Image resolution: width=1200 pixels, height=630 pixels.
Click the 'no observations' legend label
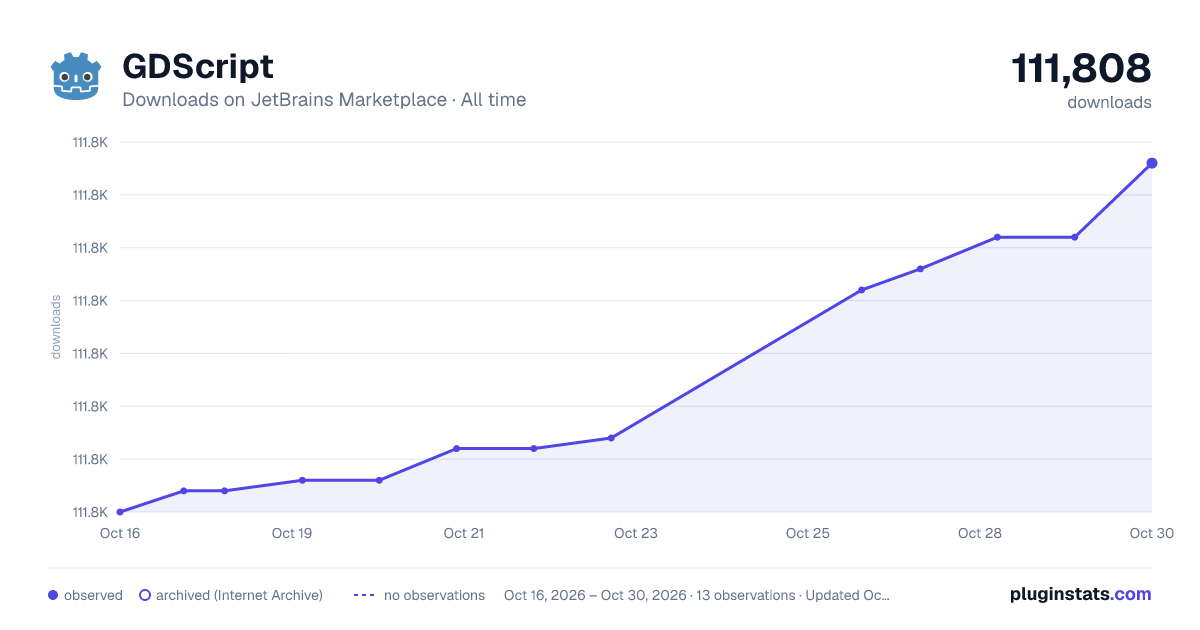(434, 595)
